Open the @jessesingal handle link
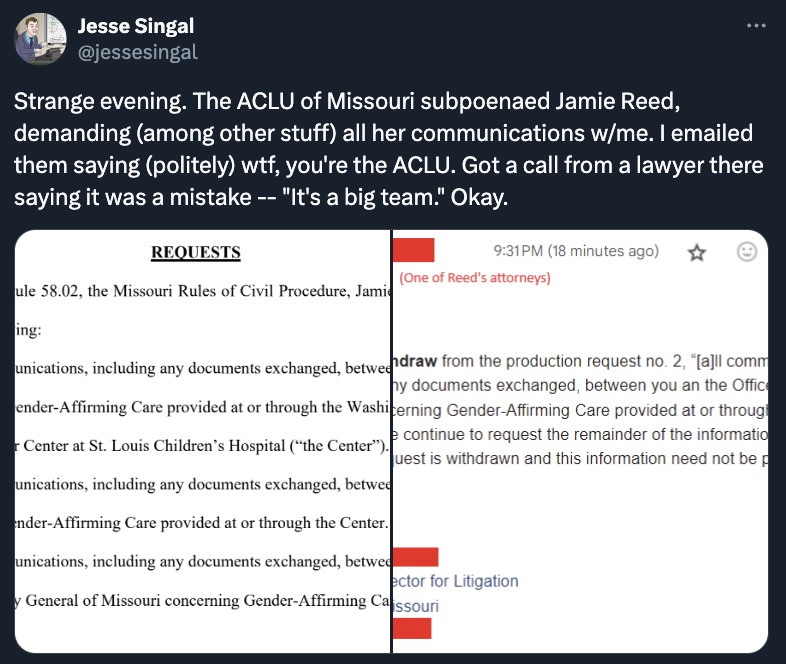 pos(138,53)
